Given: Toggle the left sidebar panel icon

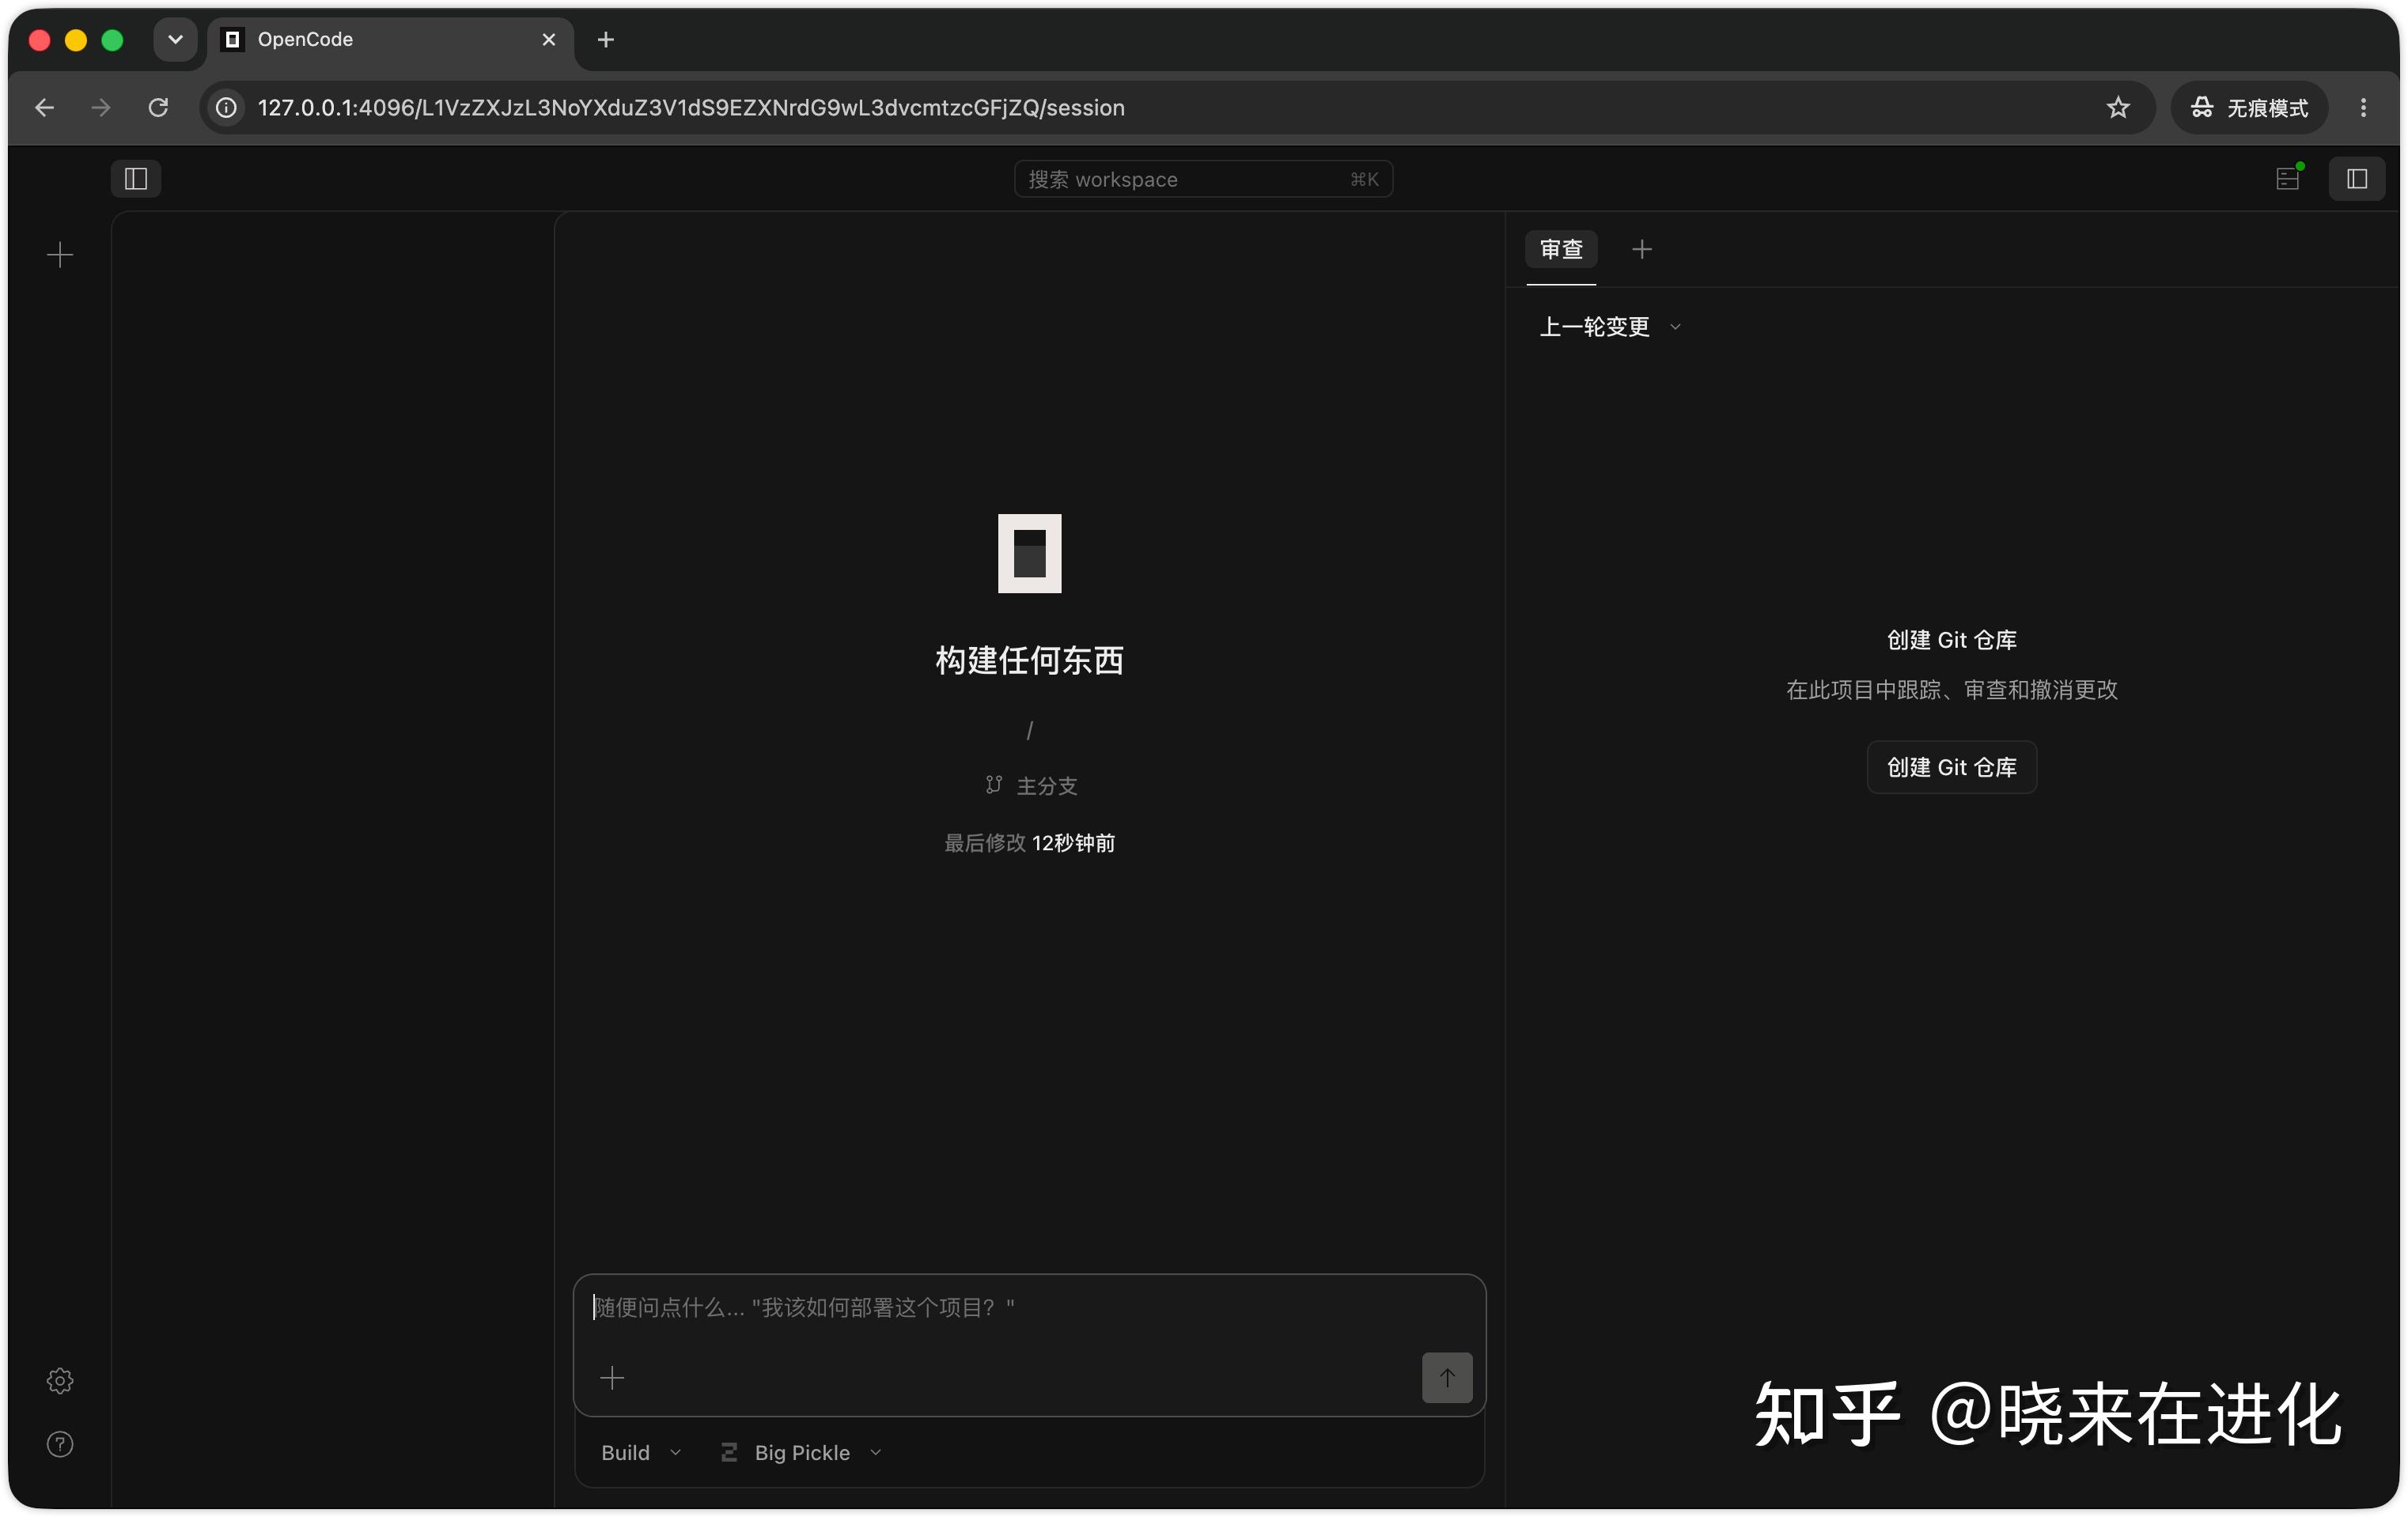Looking at the screenshot, I should tap(136, 179).
